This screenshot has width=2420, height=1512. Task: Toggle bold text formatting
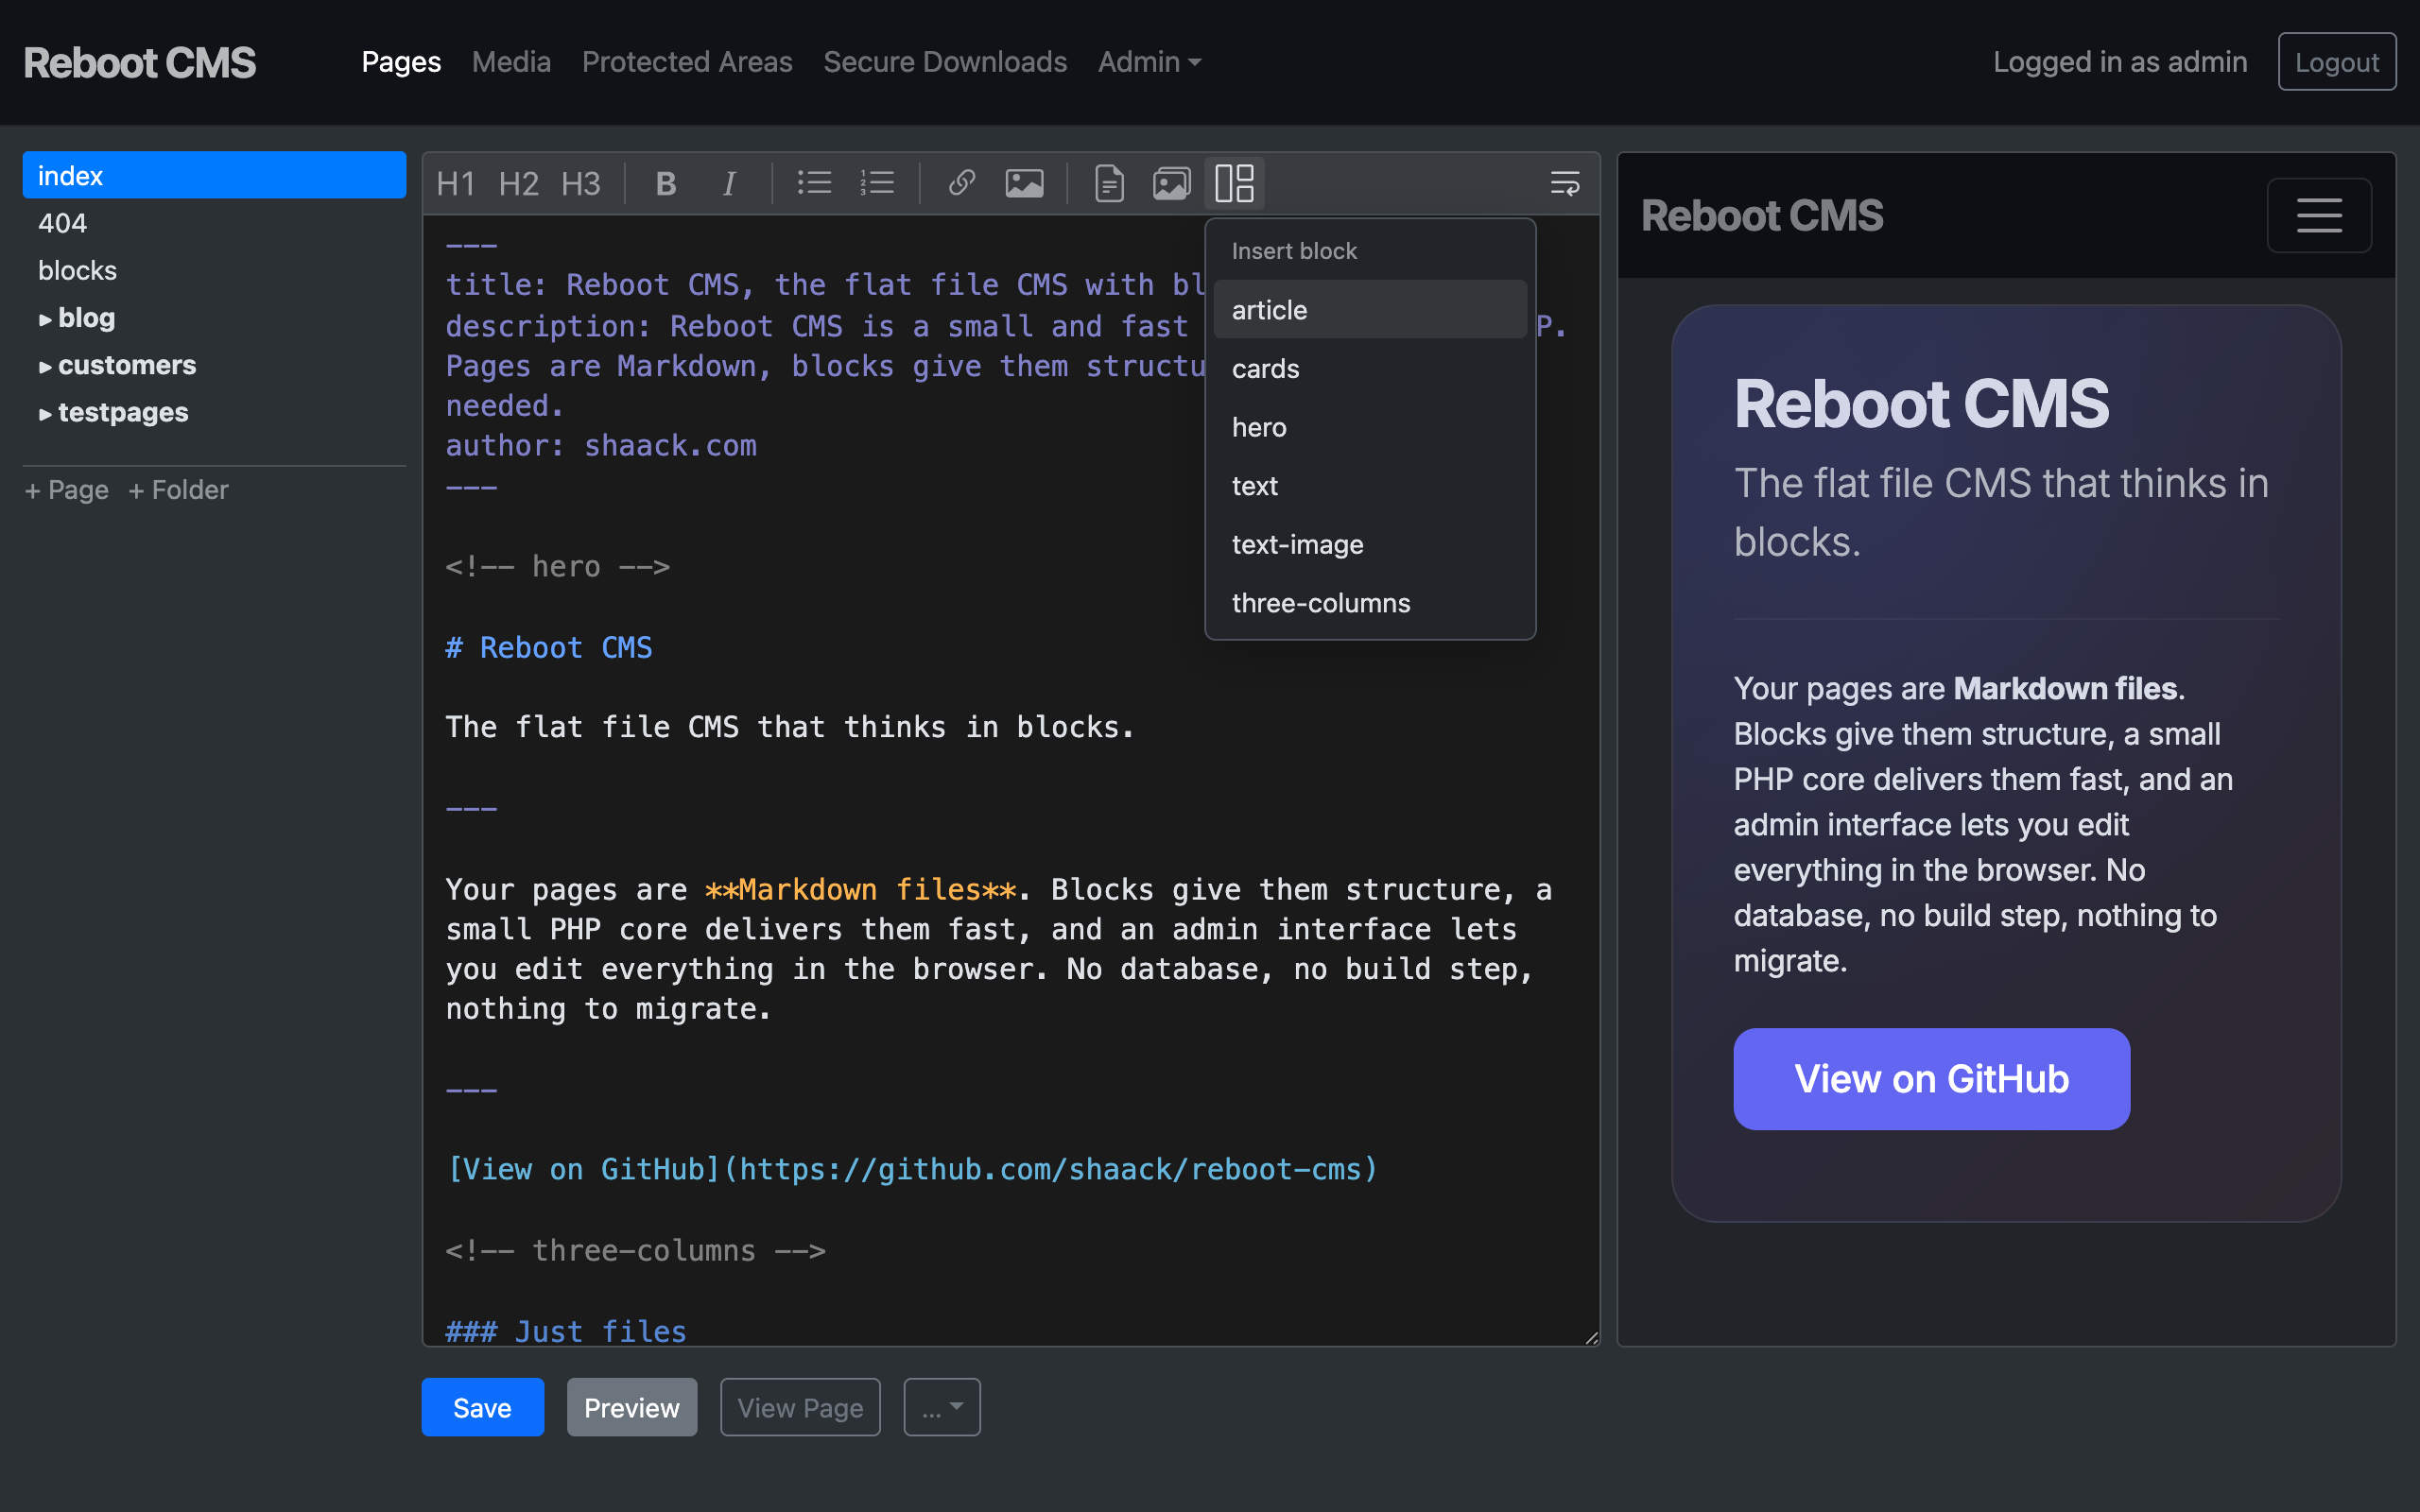tap(666, 183)
